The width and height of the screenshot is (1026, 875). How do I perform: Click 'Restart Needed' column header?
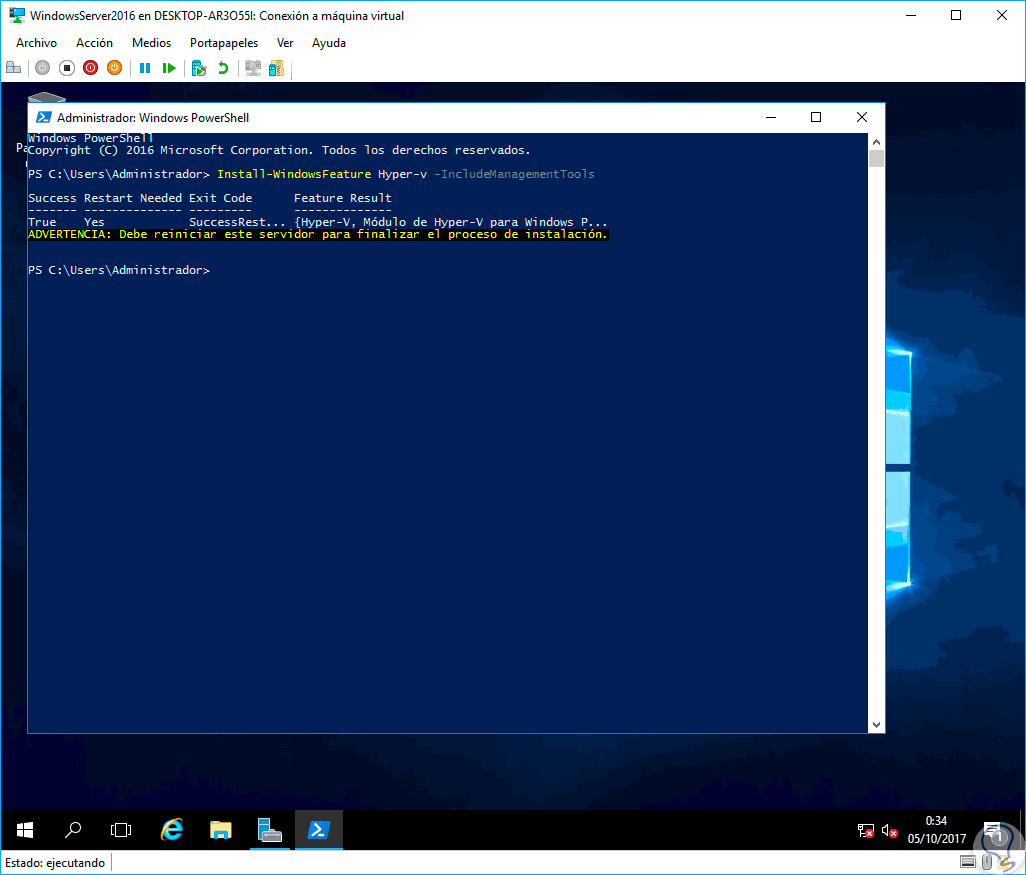[x=133, y=198]
